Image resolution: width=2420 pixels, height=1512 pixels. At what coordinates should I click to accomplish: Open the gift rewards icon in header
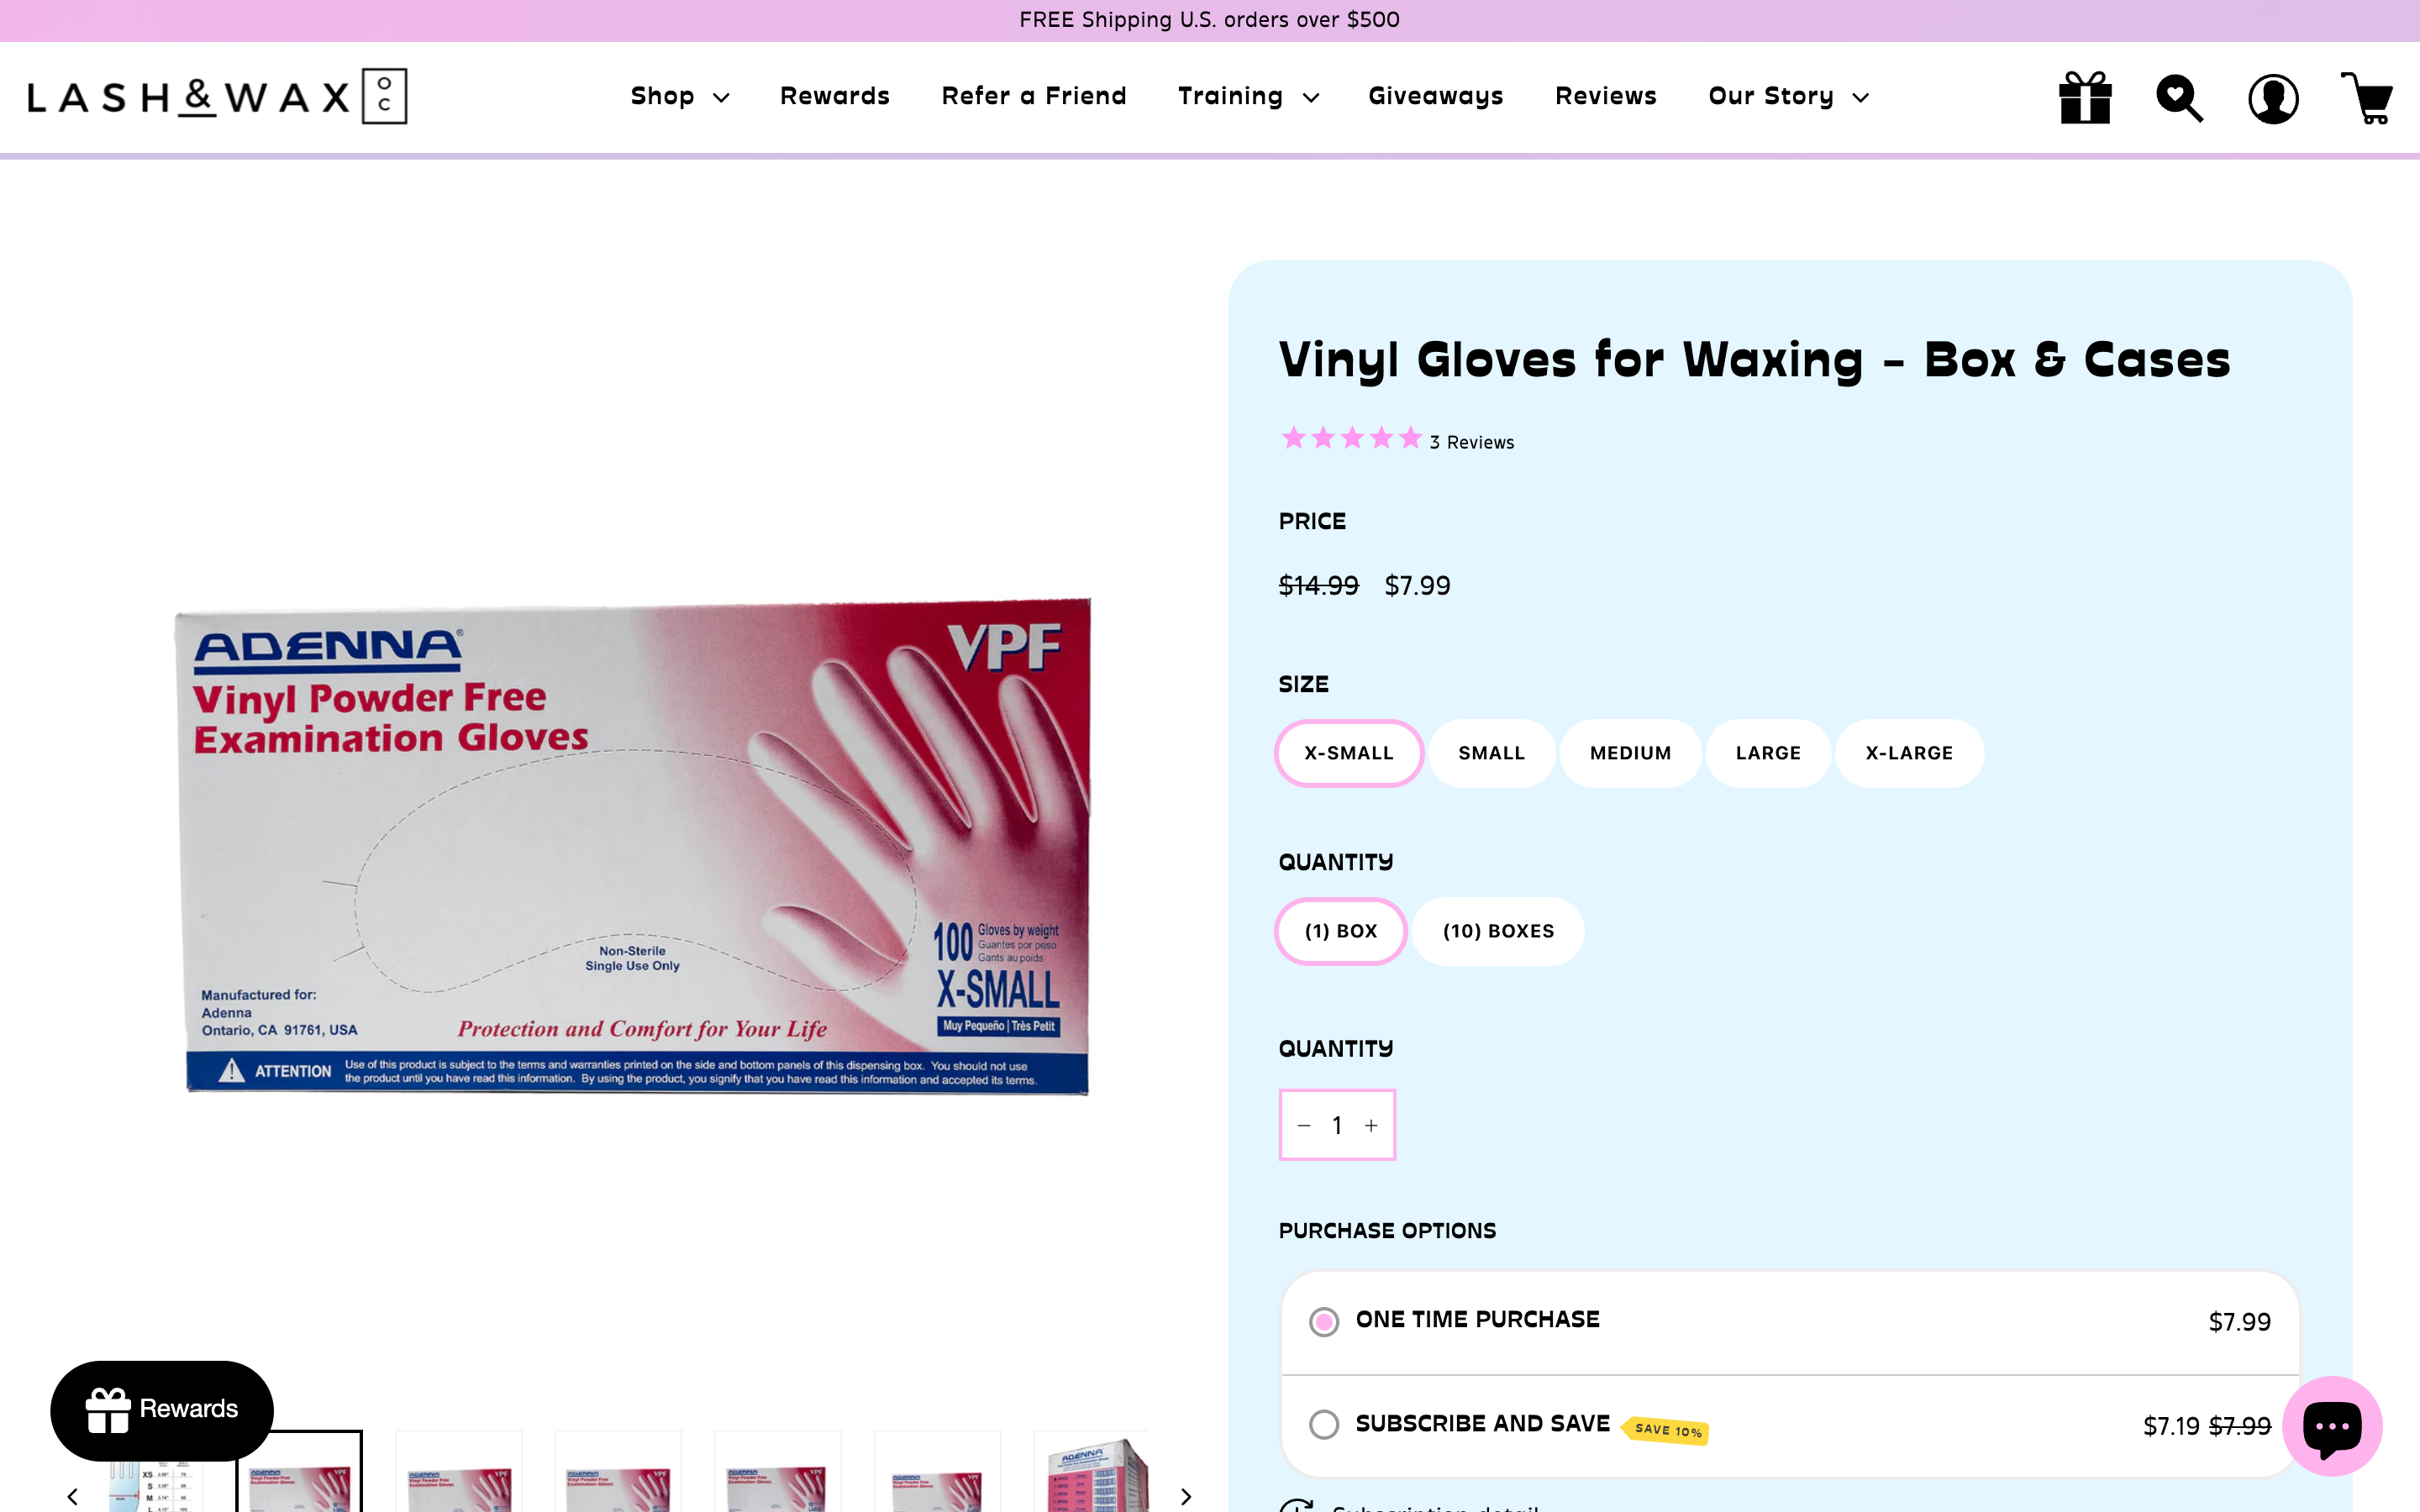pyautogui.click(x=2085, y=98)
